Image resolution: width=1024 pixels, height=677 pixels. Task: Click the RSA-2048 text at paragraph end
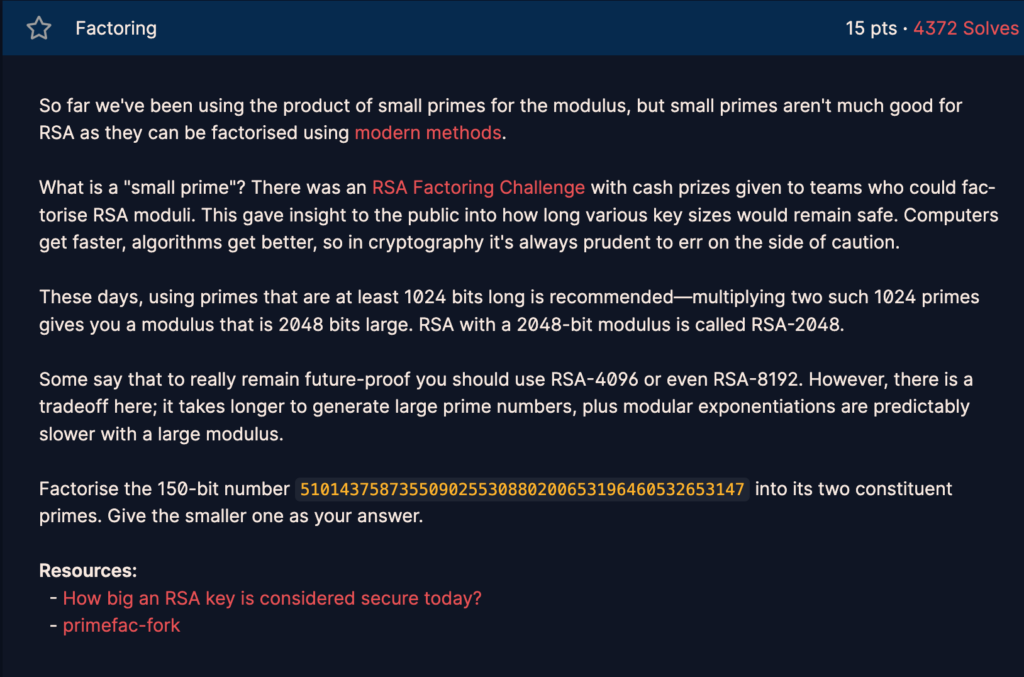(x=795, y=324)
